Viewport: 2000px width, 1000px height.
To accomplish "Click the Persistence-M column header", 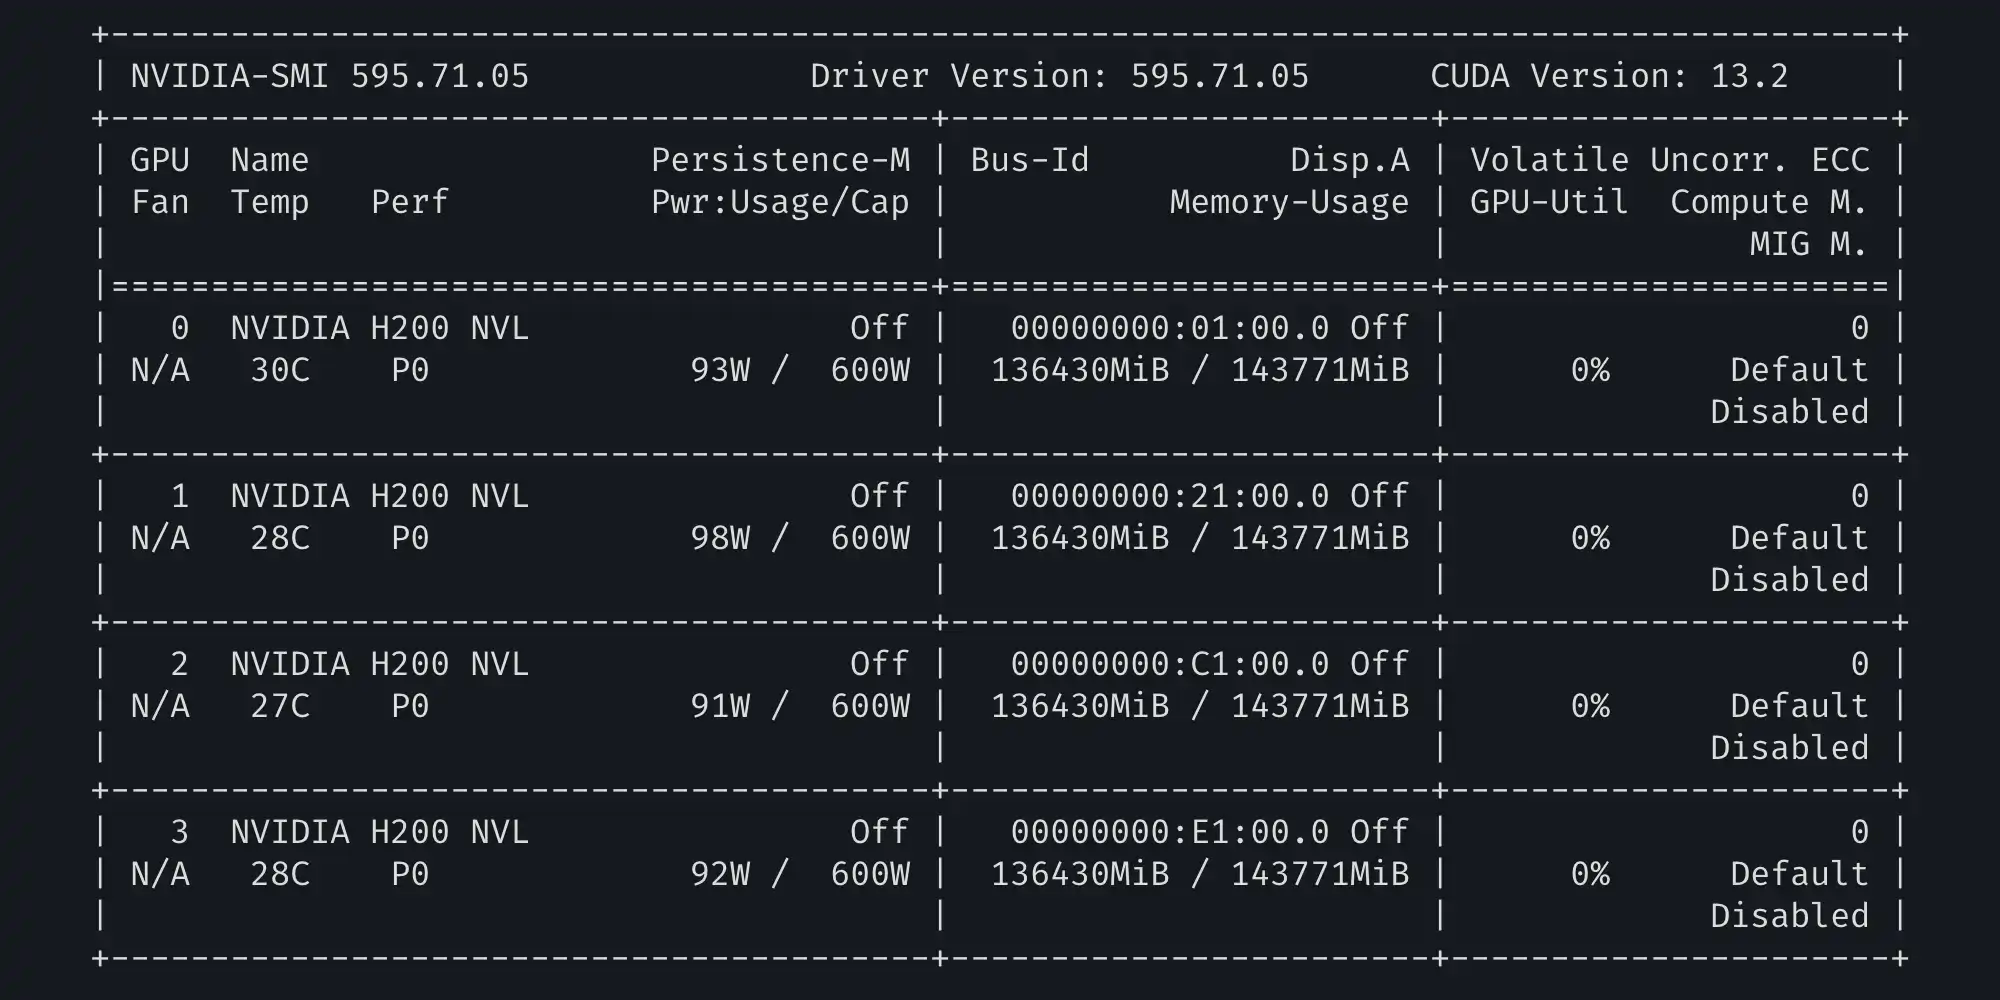I will click(x=780, y=160).
